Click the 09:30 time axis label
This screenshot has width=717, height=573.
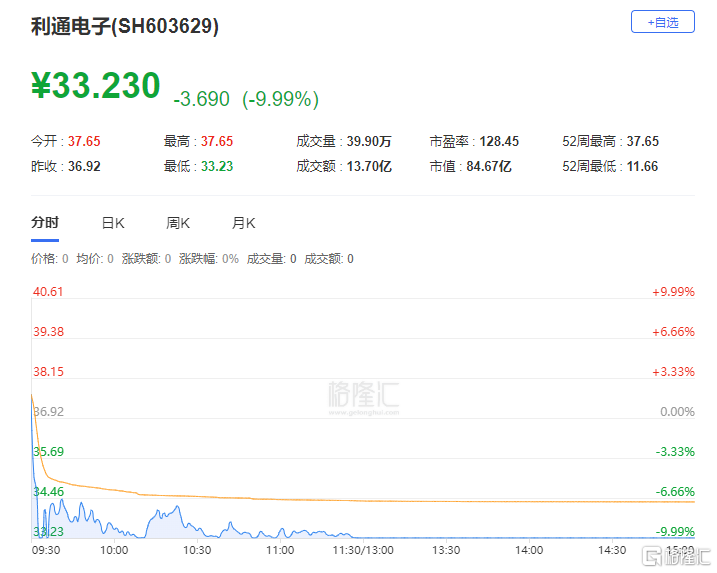(46, 550)
